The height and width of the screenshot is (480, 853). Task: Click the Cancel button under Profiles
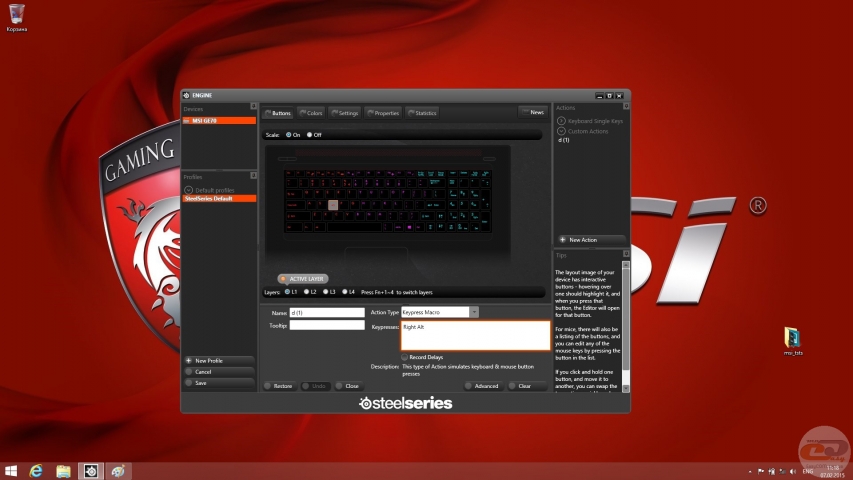[219, 372]
